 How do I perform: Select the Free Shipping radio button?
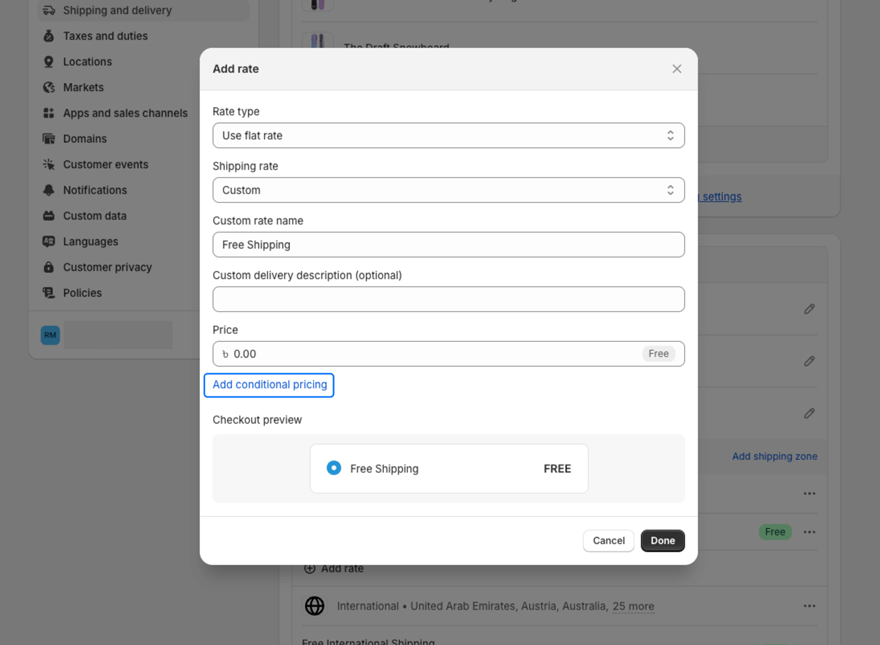tap(334, 468)
